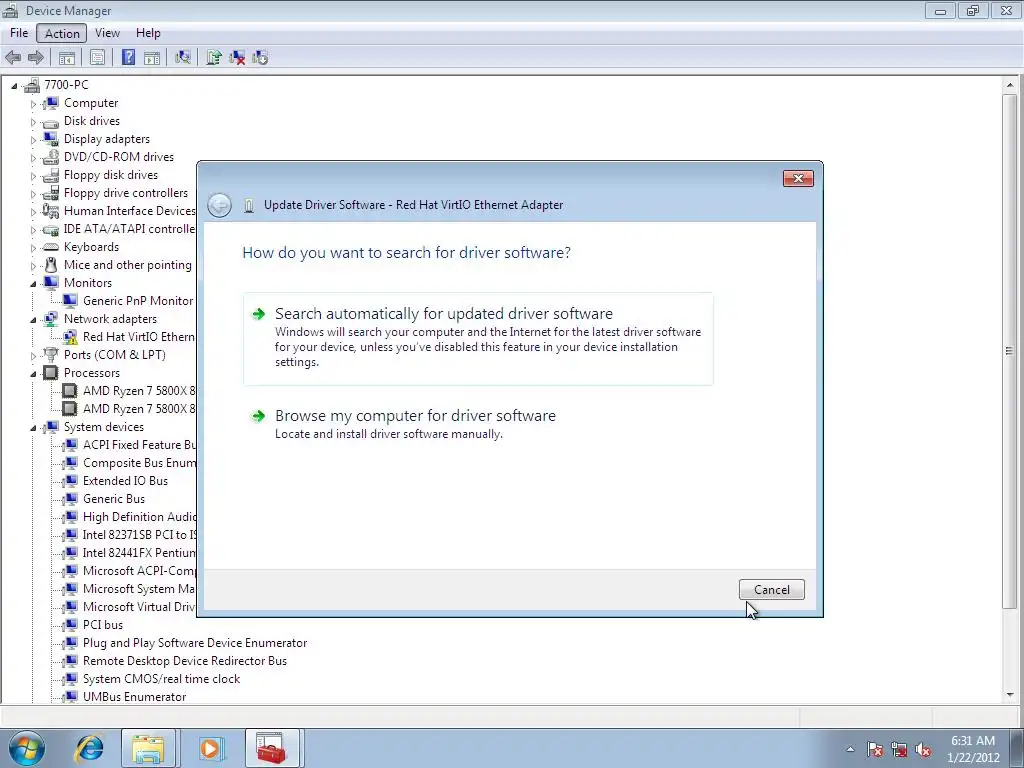1024x768 pixels.
Task: Click the Disable device toolbar icon
Action: click(x=260, y=57)
